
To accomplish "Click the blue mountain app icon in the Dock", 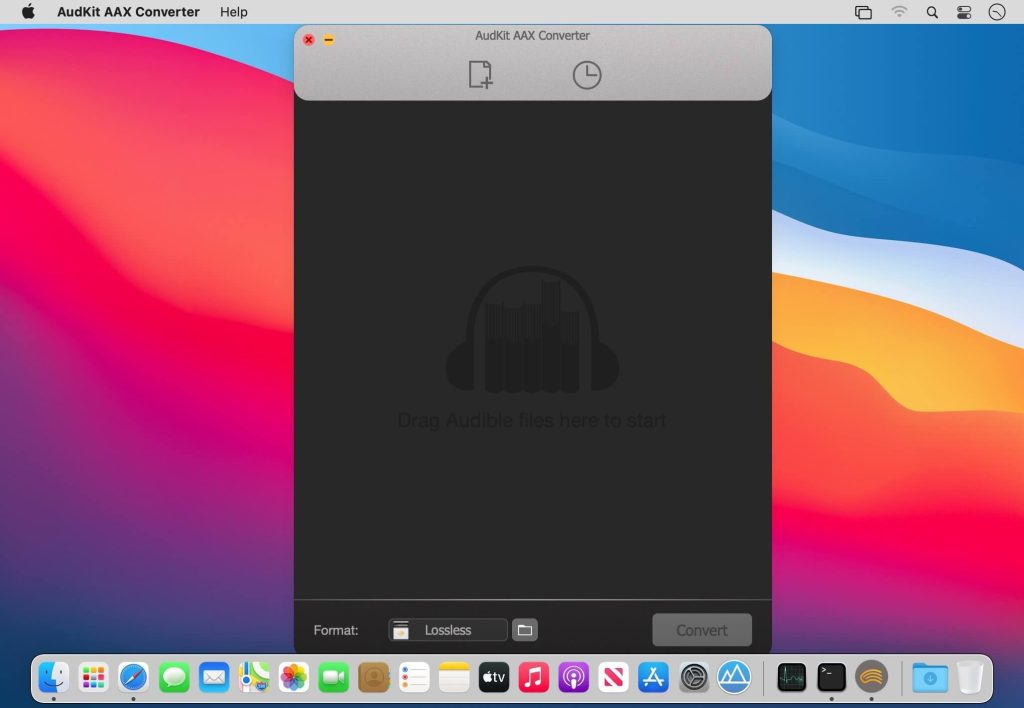I will (734, 677).
